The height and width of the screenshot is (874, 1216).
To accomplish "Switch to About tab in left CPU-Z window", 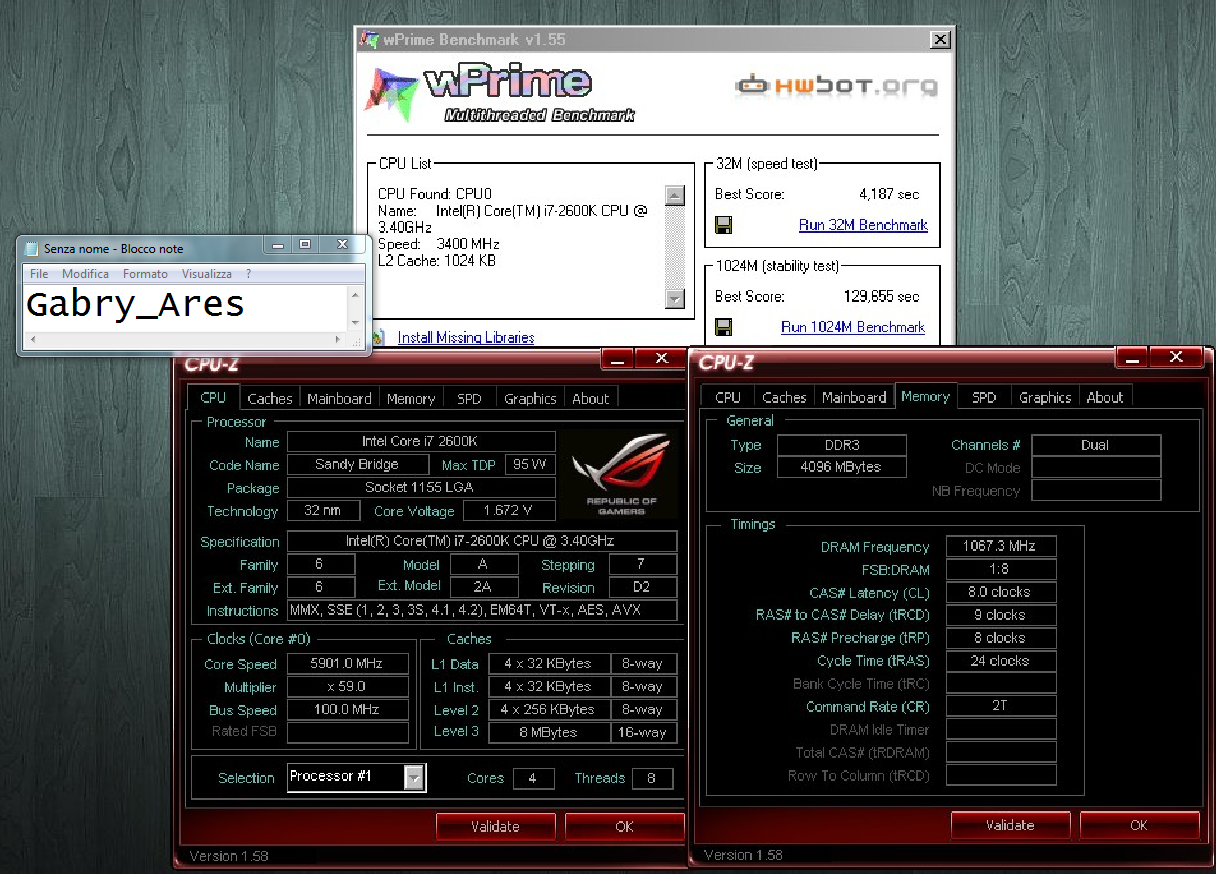I will pyautogui.click(x=591, y=398).
